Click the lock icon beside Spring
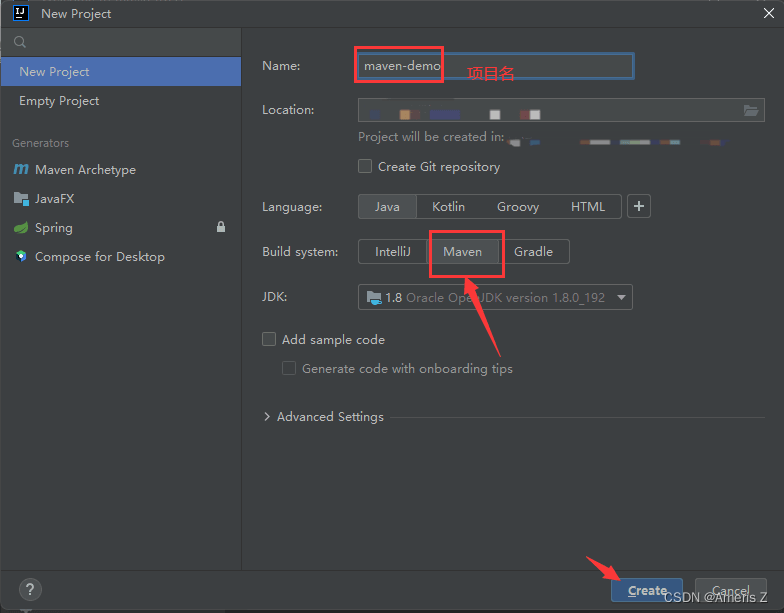This screenshot has height=613, width=784. pos(221,227)
